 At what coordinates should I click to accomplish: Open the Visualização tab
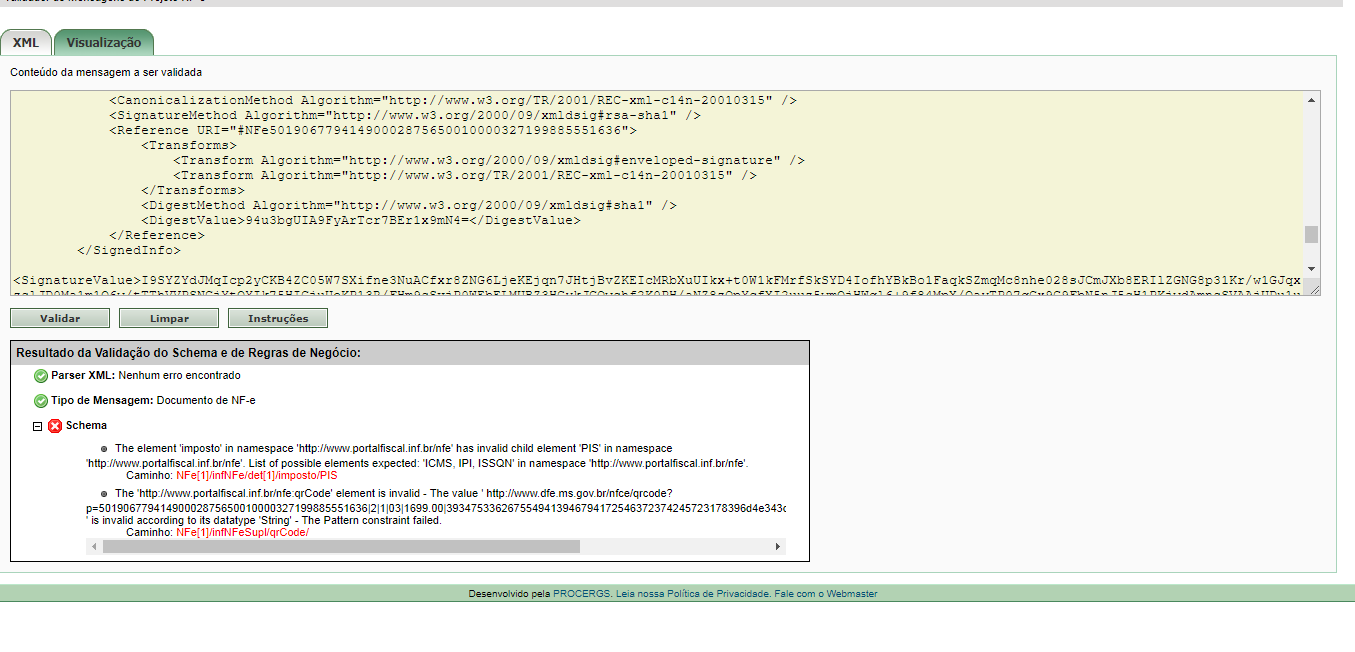[x=104, y=43]
